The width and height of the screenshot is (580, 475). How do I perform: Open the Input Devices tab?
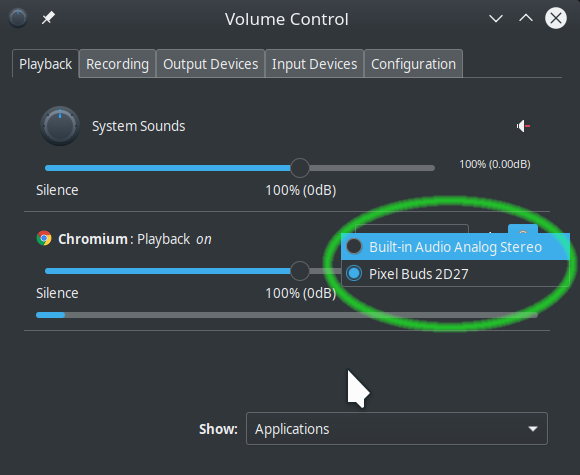coord(314,64)
